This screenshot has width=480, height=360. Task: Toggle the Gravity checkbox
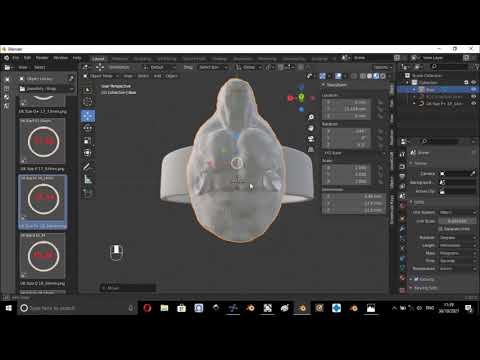tap(416, 279)
